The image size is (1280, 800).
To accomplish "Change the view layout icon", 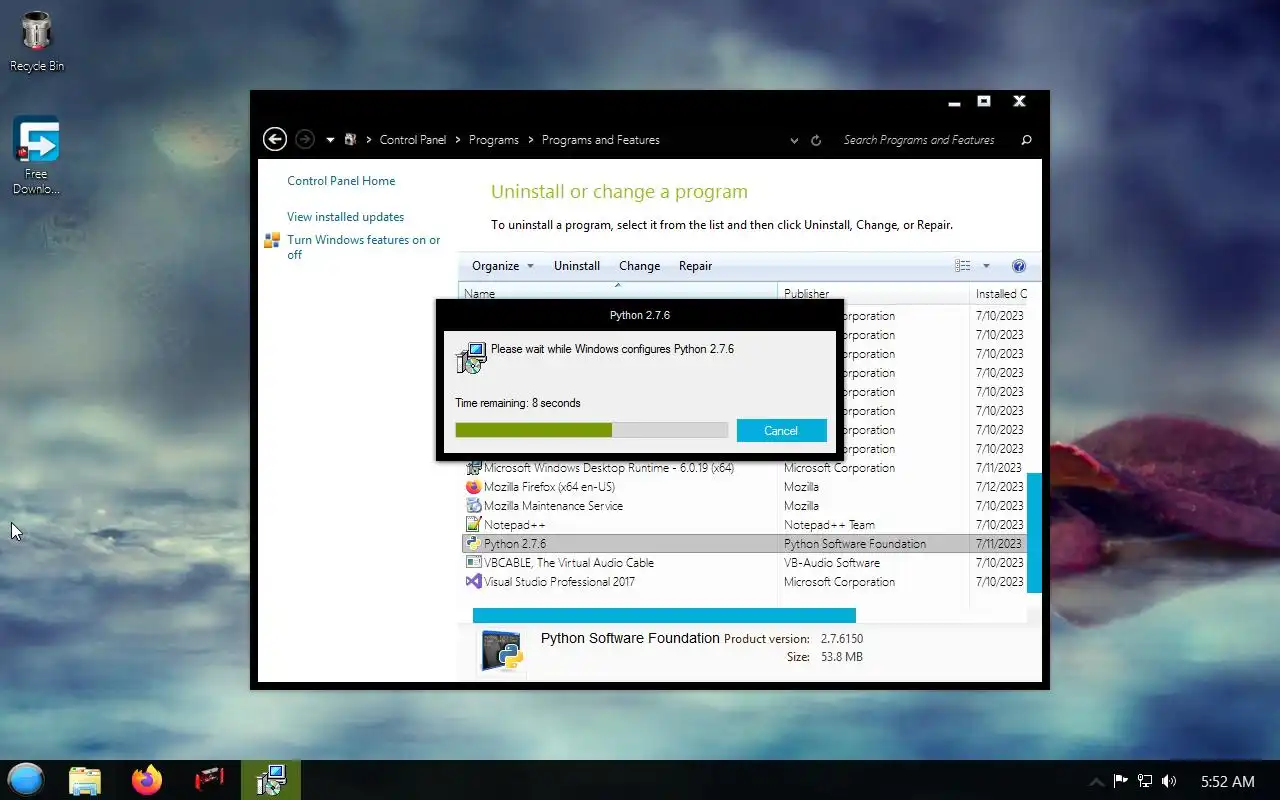I will (963, 266).
